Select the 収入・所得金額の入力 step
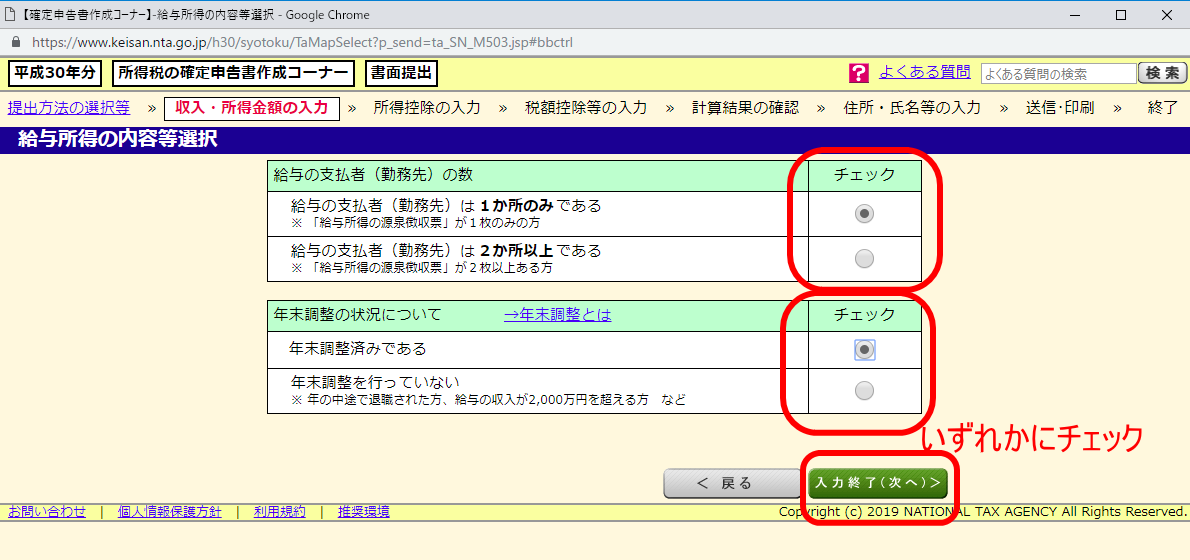The width and height of the screenshot is (1190, 560). 251,108
